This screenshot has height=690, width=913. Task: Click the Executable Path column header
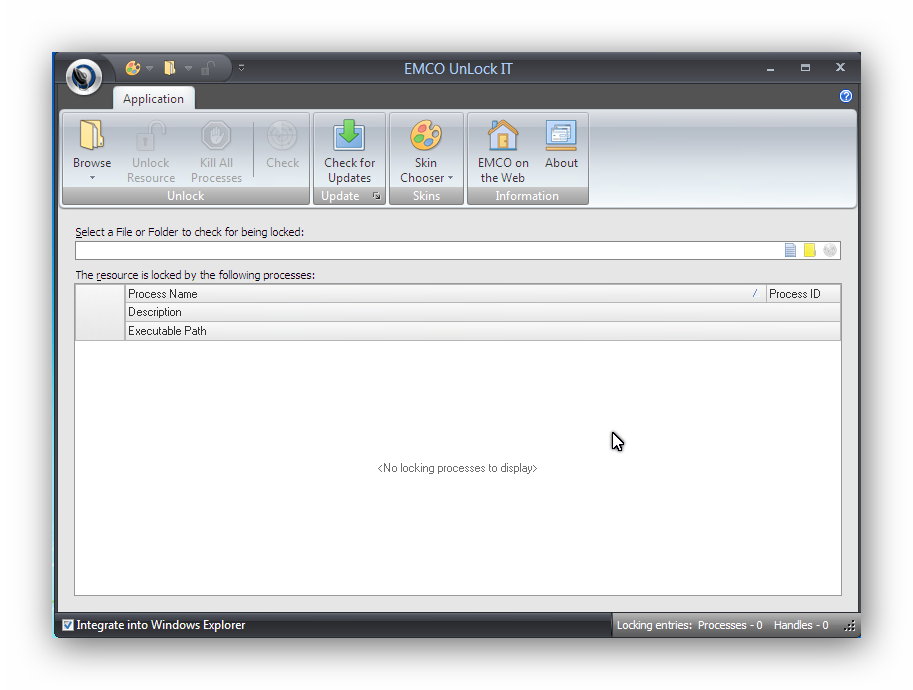[483, 331]
